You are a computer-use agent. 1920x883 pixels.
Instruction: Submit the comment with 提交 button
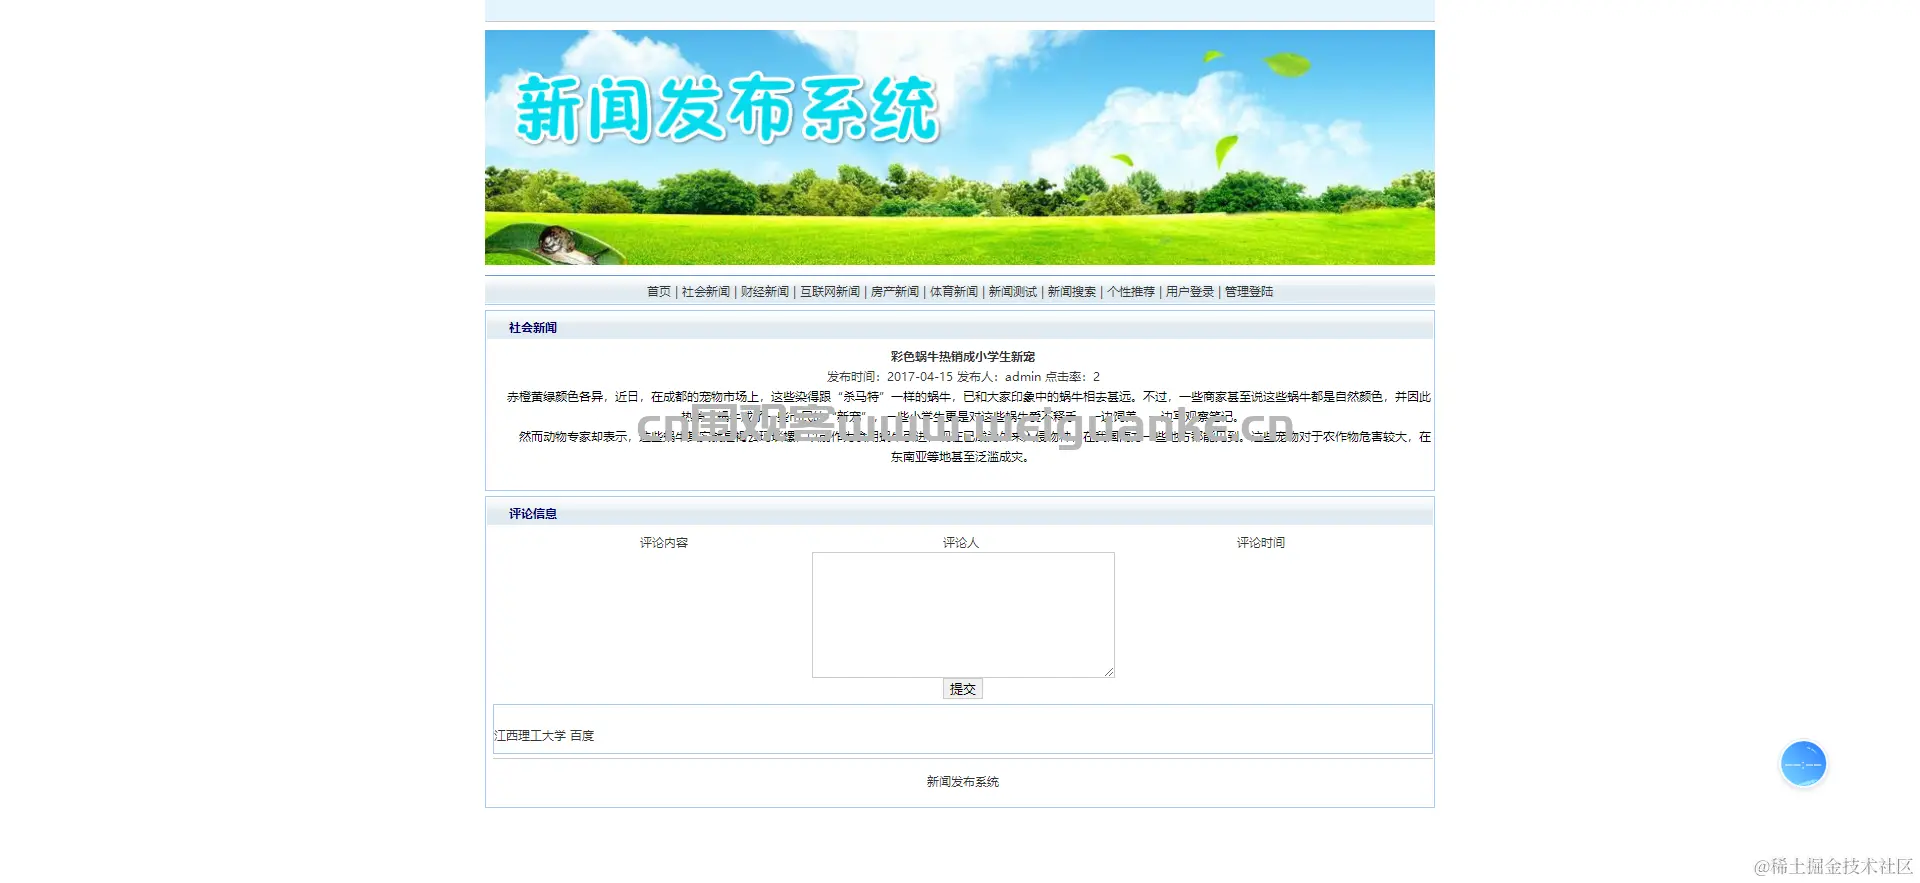click(963, 689)
